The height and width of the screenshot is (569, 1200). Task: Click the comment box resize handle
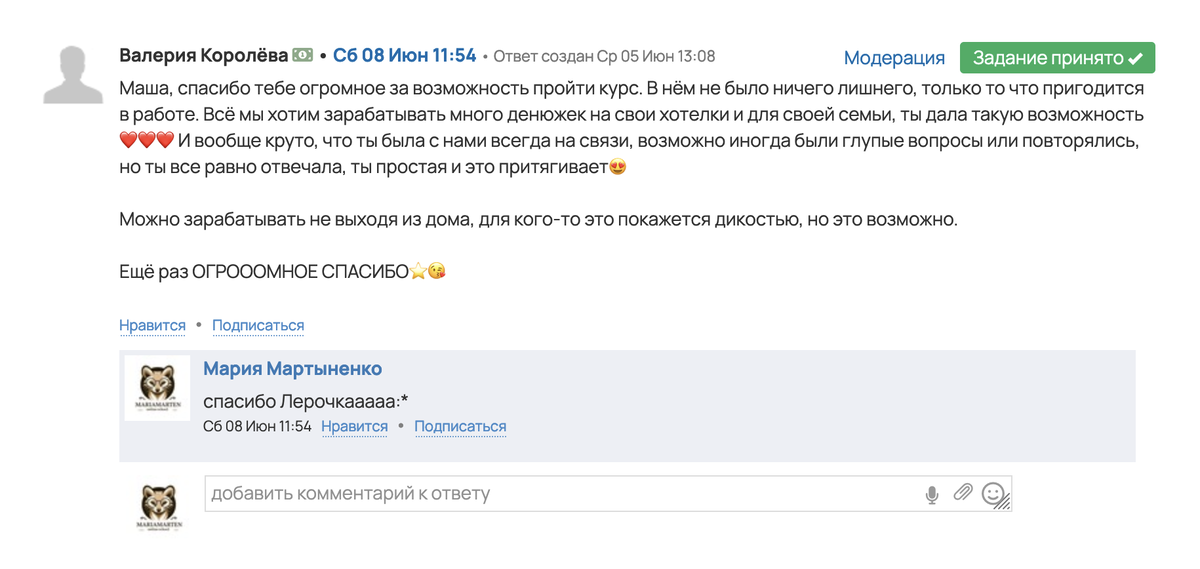click(1005, 505)
